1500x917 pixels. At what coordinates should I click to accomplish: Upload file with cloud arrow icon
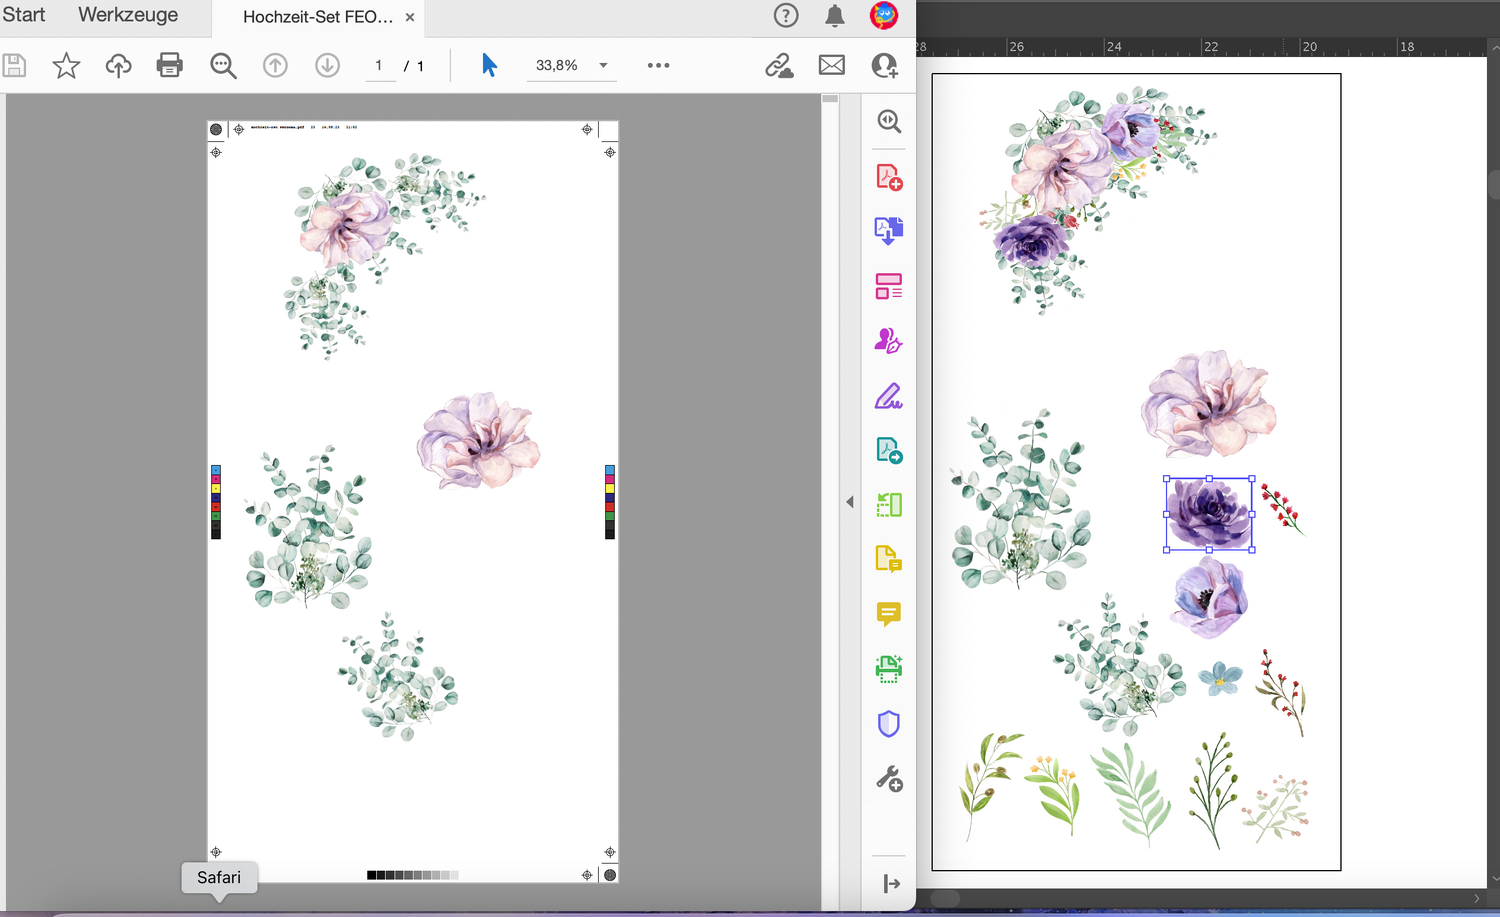point(118,66)
